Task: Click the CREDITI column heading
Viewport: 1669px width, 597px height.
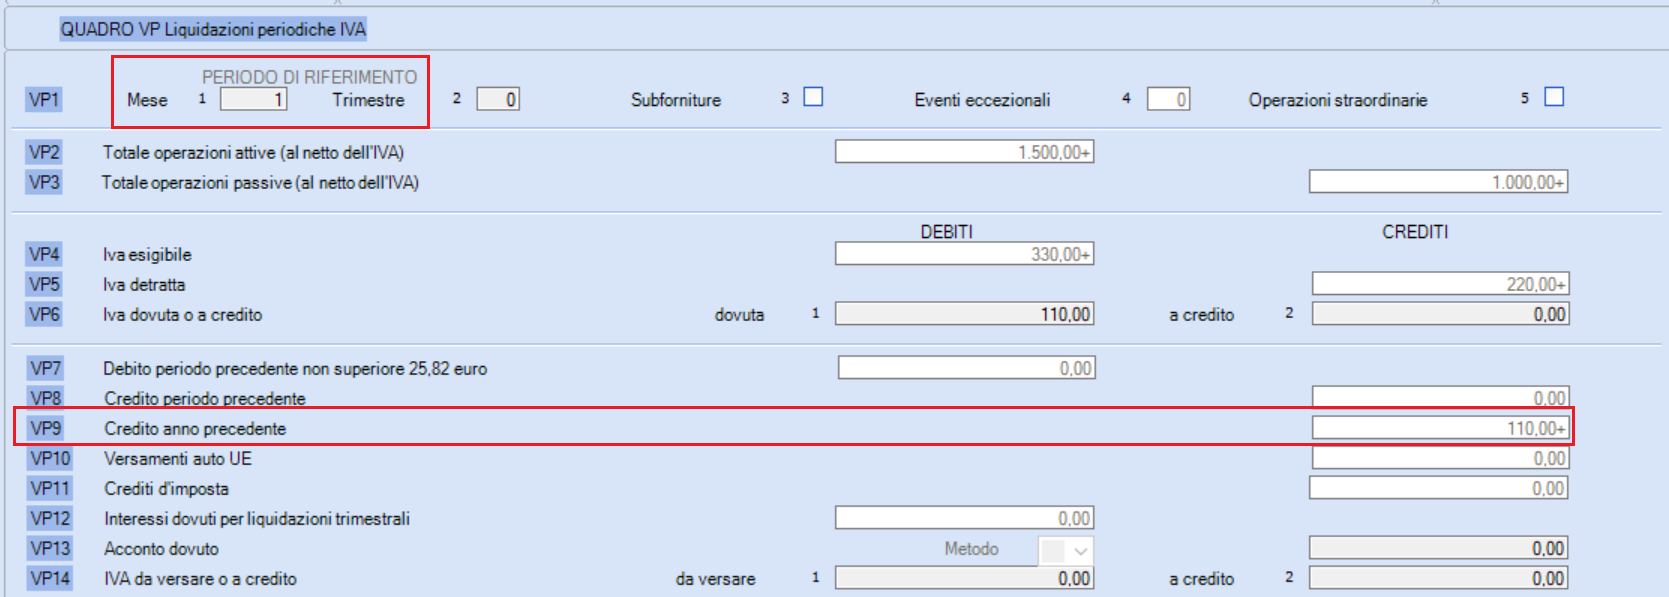Action: pyautogui.click(x=1415, y=232)
